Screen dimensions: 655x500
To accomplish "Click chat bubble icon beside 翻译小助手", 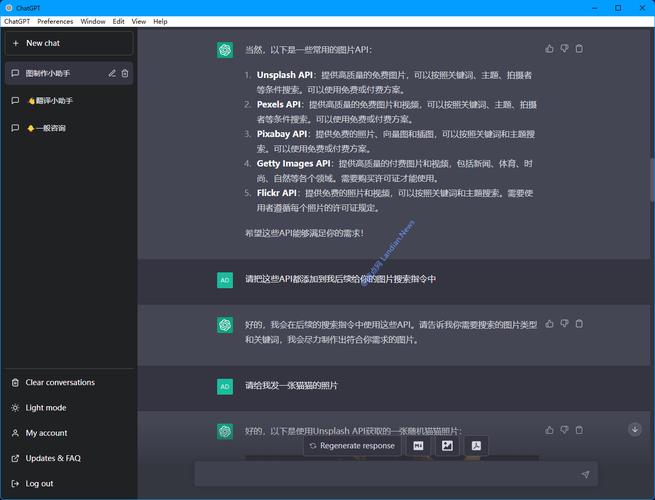I will pyautogui.click(x=15, y=101).
